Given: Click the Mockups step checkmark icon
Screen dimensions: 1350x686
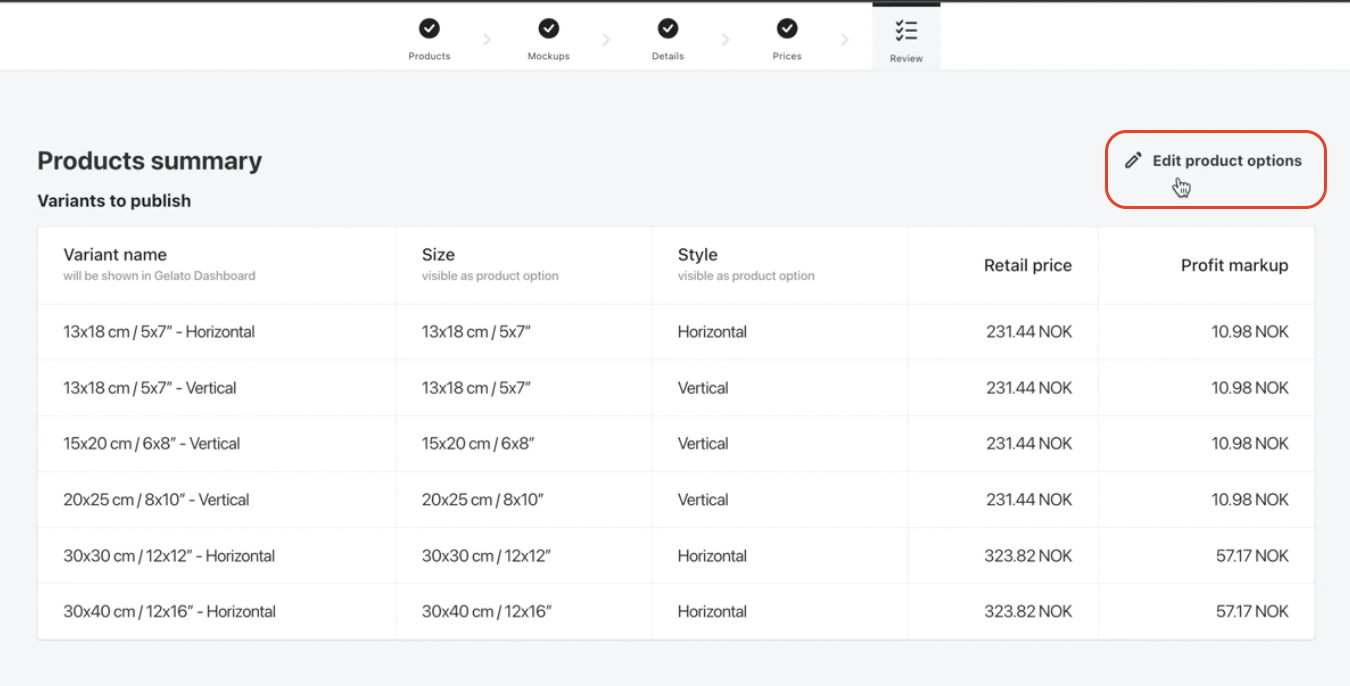Looking at the screenshot, I should (x=549, y=29).
